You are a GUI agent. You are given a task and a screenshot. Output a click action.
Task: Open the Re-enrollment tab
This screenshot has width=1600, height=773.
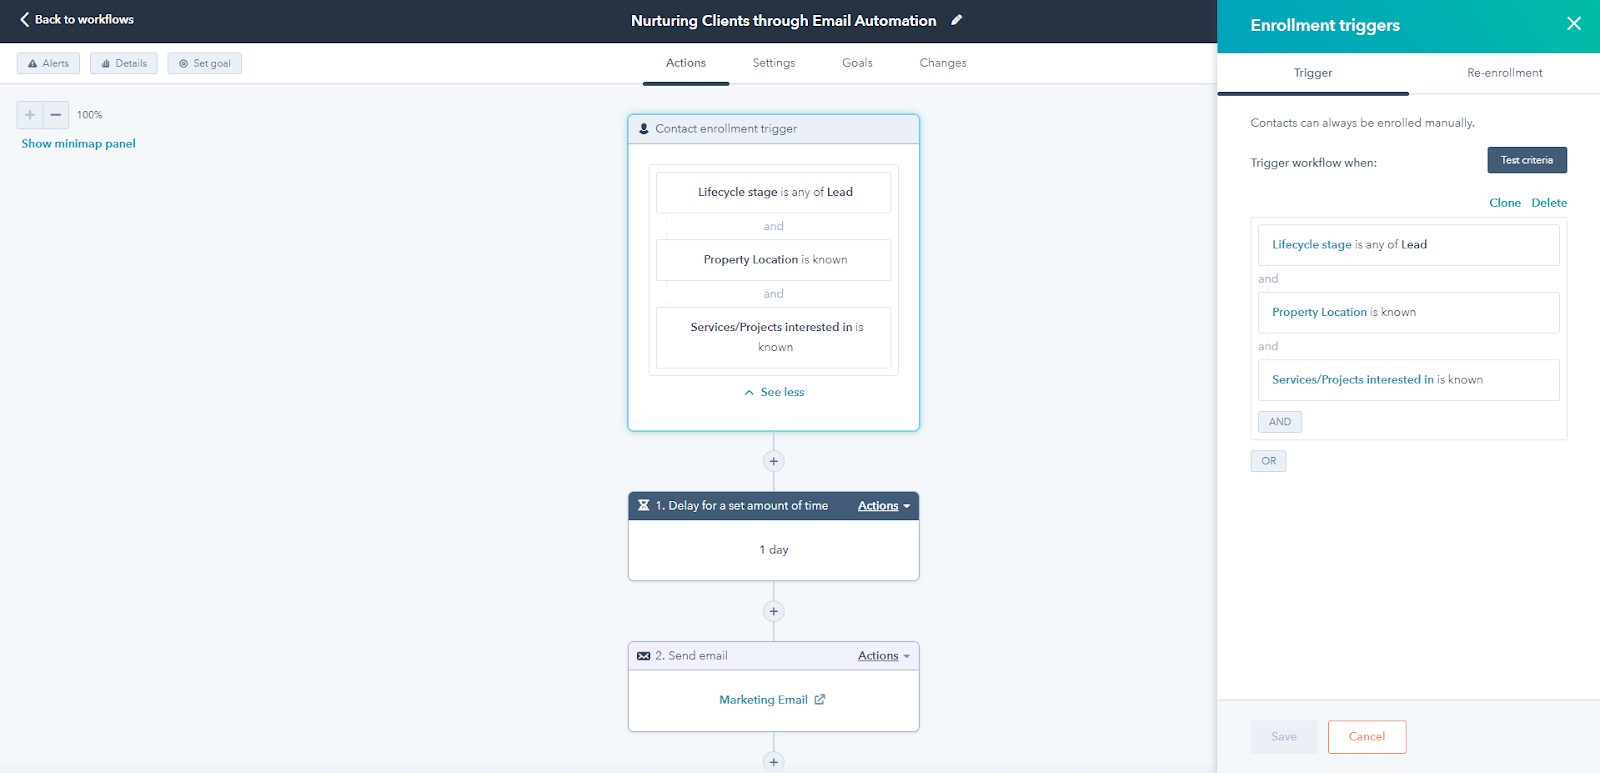coord(1504,73)
